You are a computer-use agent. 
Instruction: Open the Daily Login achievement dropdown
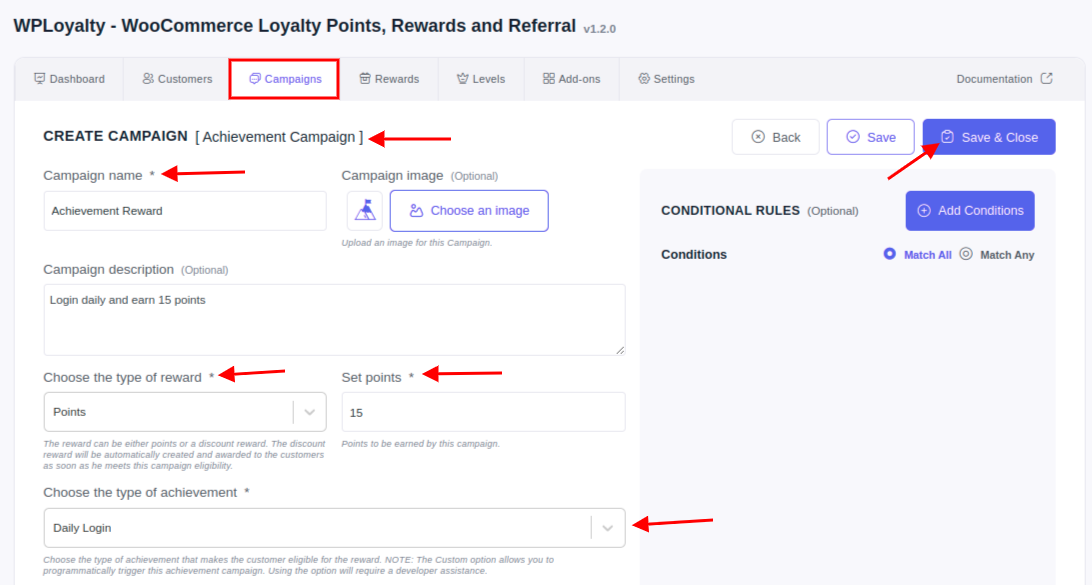pyautogui.click(x=334, y=528)
